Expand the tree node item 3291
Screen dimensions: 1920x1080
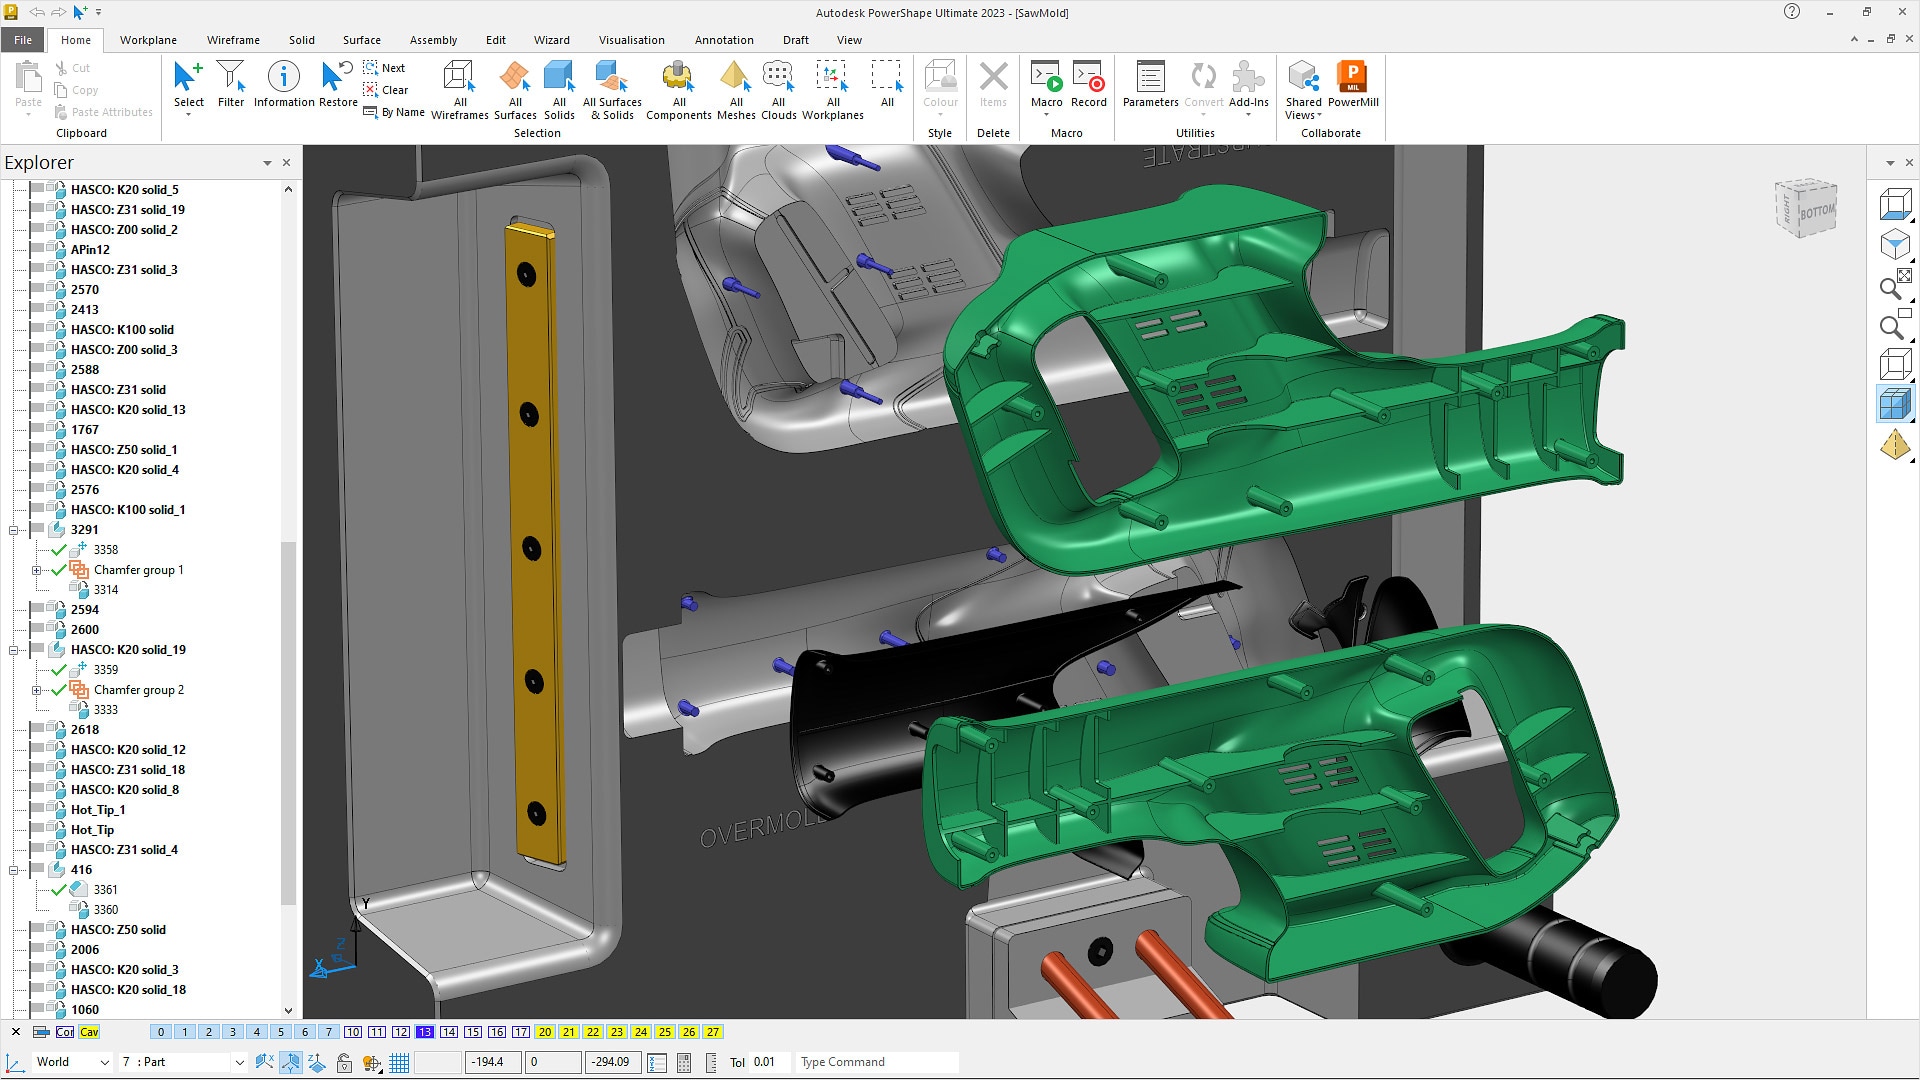[x=13, y=529]
